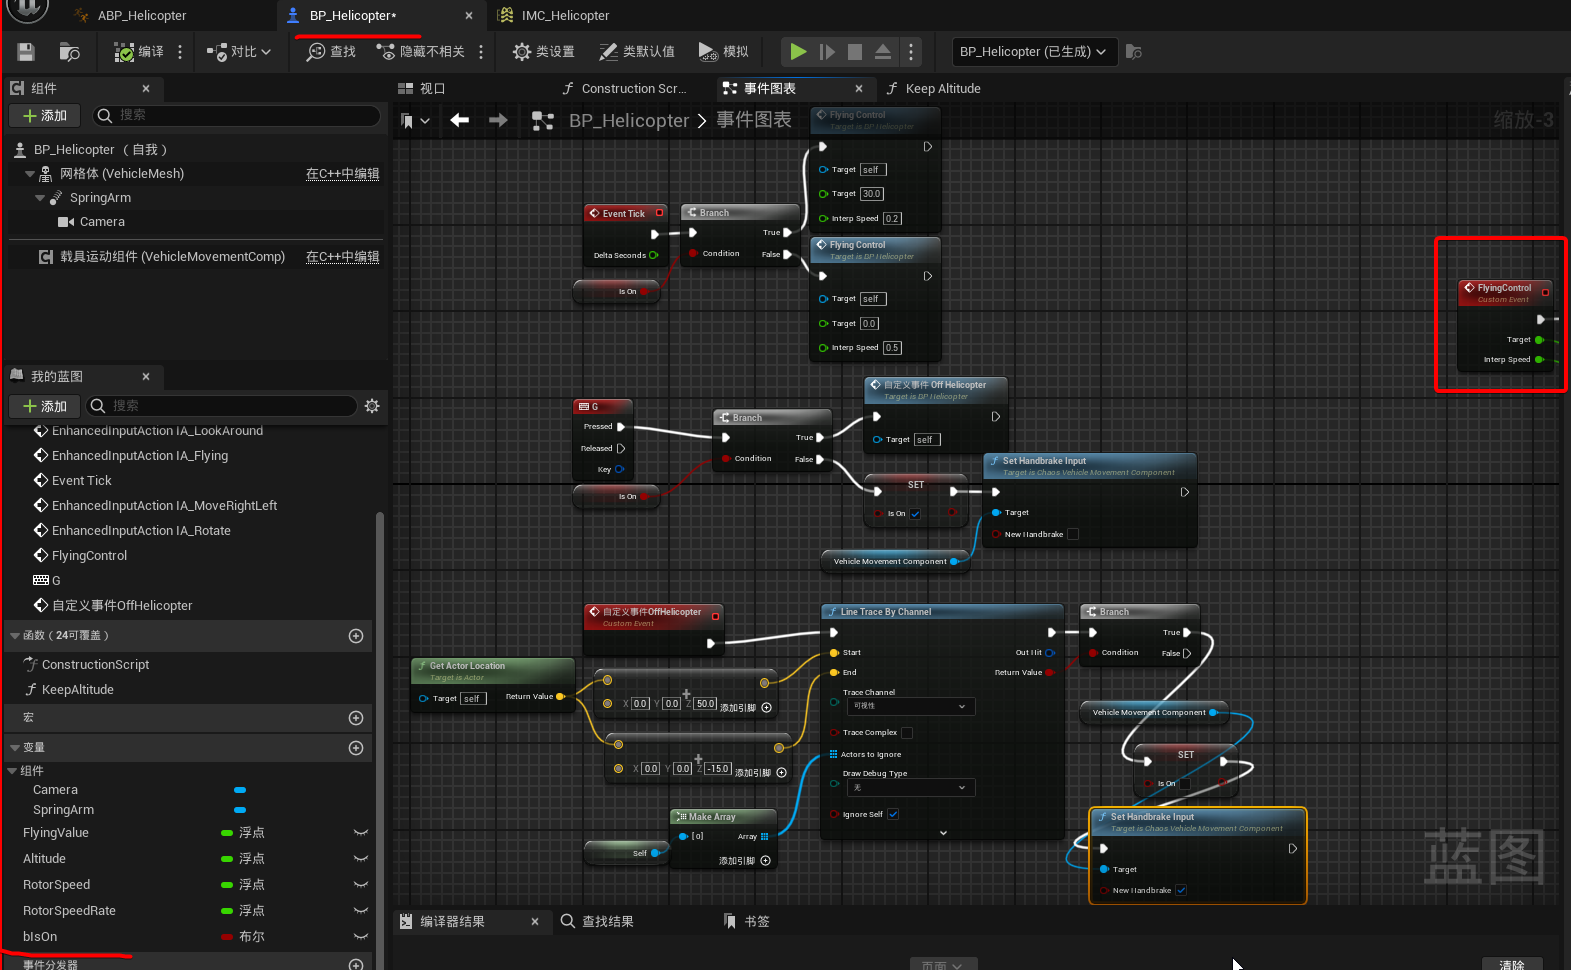Switch to IMC_Helicopter tab
Screen dimensions: 1571x970
click(x=565, y=15)
